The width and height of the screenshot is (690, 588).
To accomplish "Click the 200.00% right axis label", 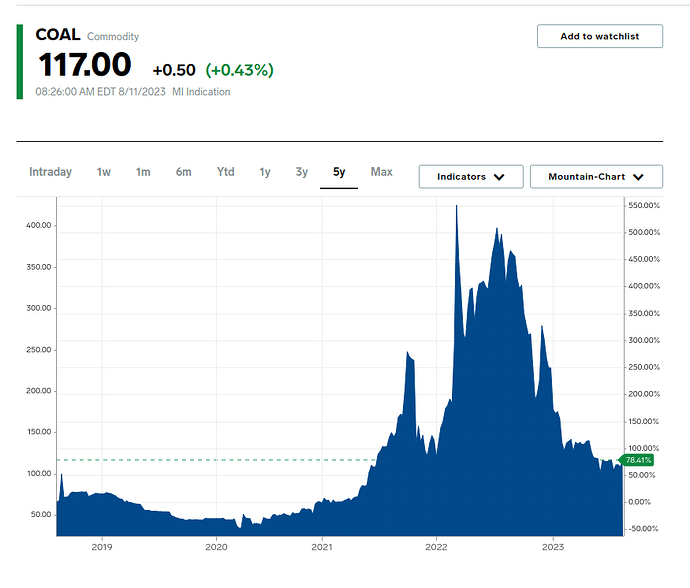I will click(644, 394).
